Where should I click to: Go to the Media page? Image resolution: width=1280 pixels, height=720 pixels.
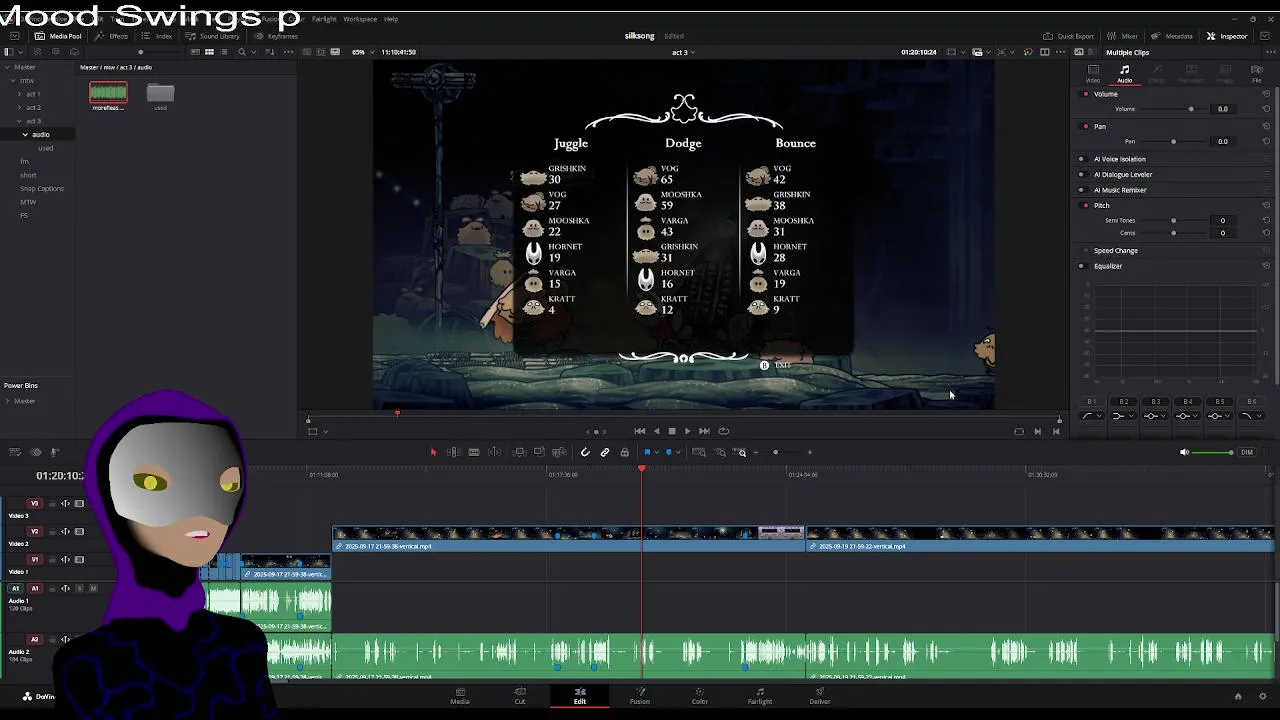coord(460,696)
